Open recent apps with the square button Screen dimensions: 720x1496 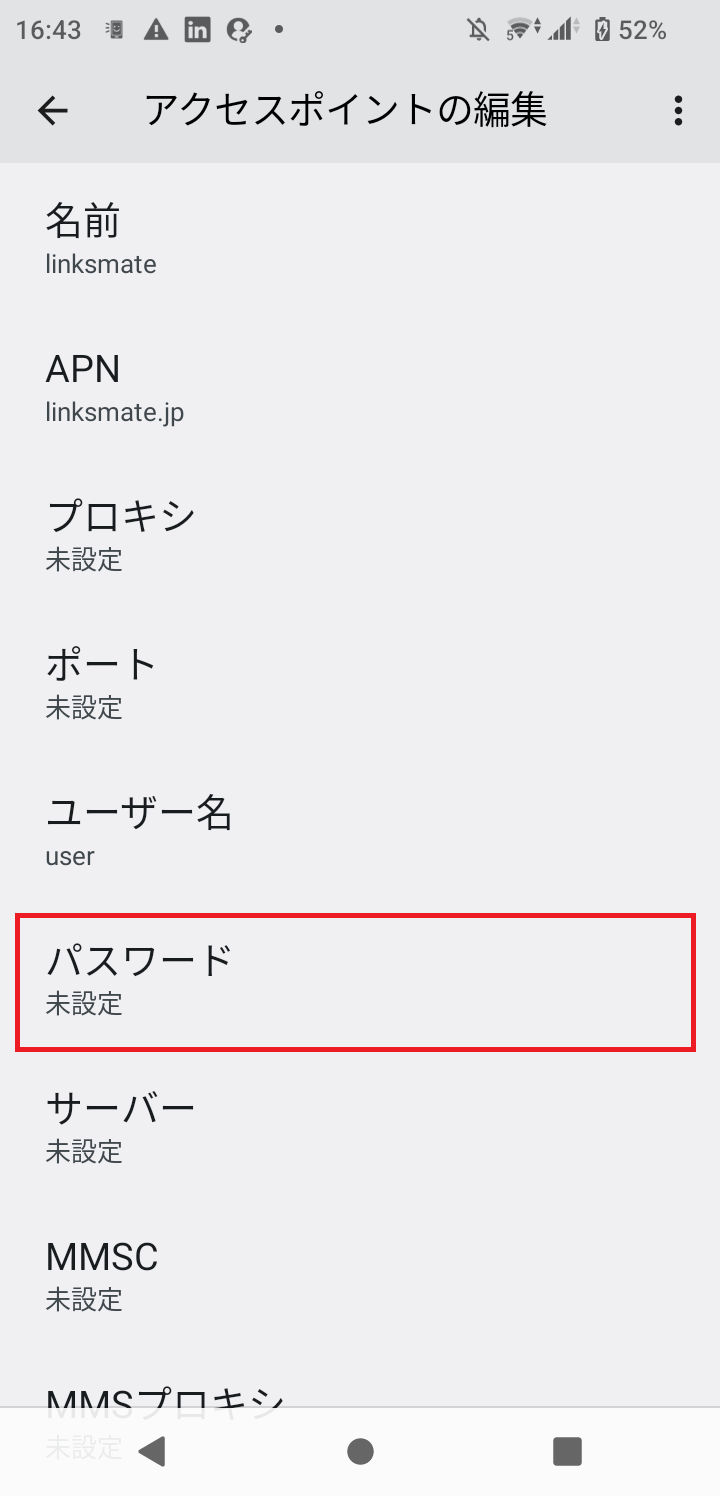(567, 1451)
